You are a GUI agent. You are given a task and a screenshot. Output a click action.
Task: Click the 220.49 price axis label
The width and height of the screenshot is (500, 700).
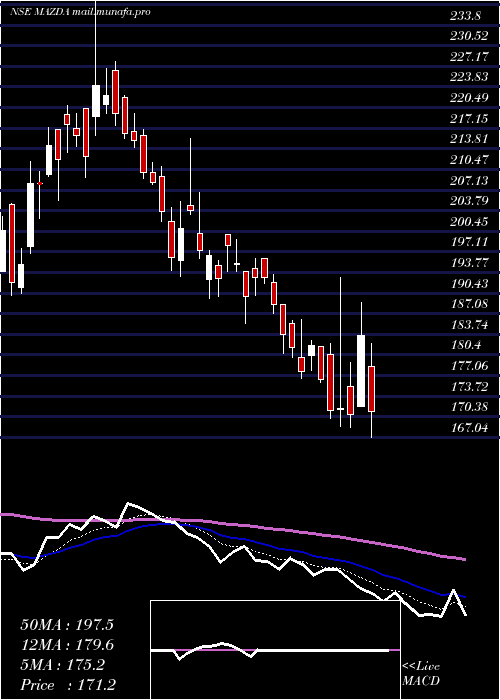coord(469,98)
